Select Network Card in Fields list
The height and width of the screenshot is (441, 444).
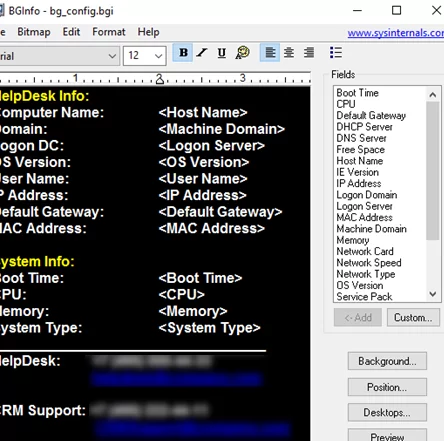pos(365,251)
